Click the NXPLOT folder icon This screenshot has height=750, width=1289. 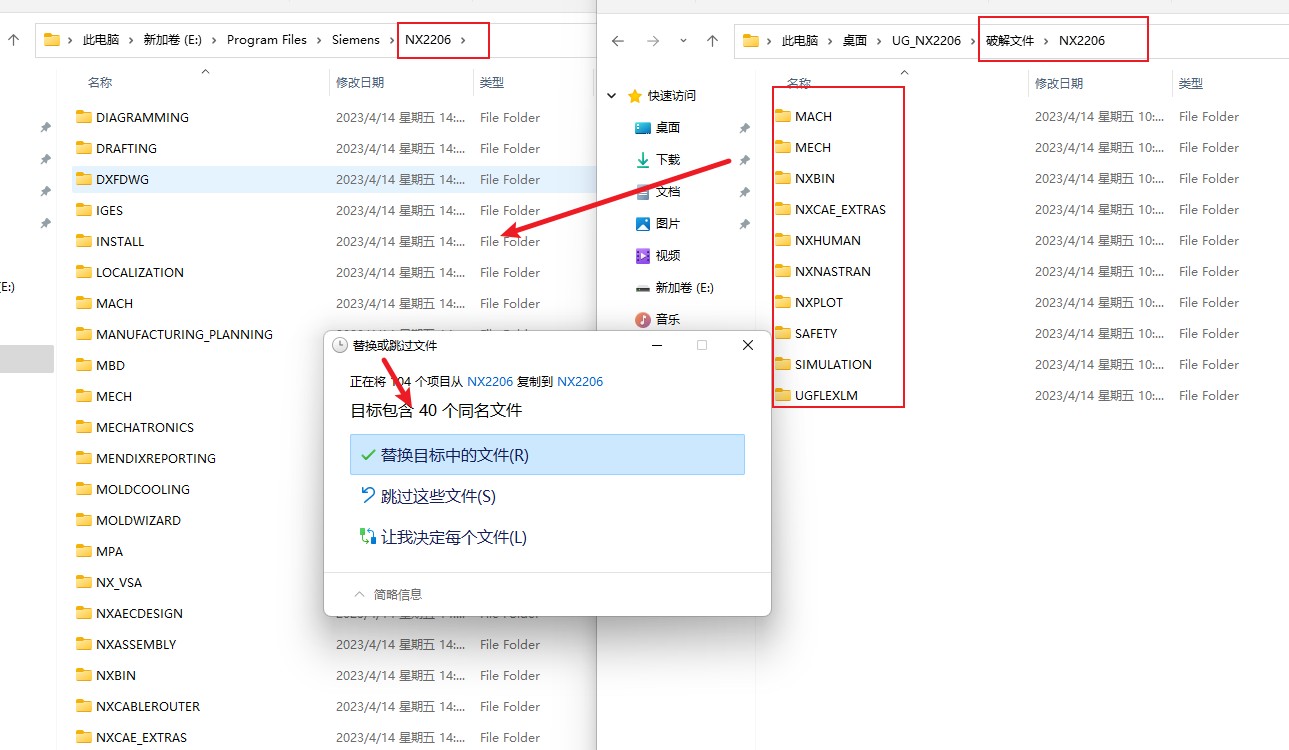(x=783, y=302)
